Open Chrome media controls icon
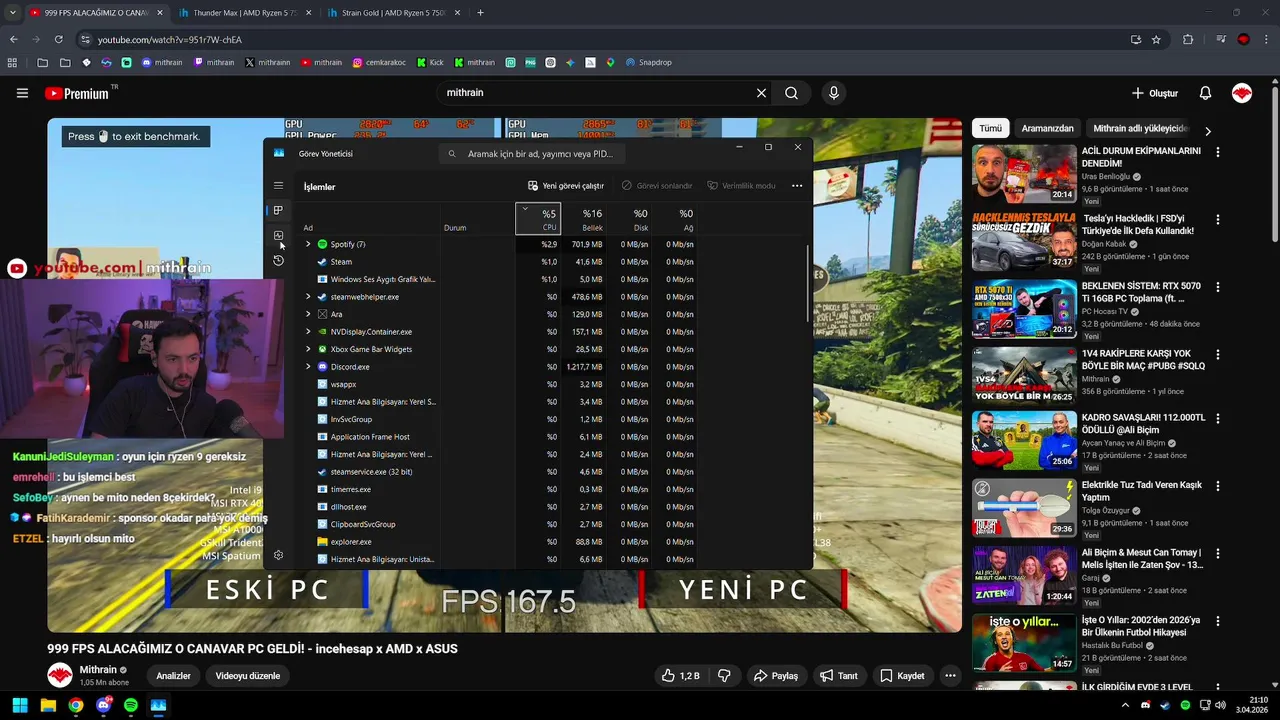 1221,39
